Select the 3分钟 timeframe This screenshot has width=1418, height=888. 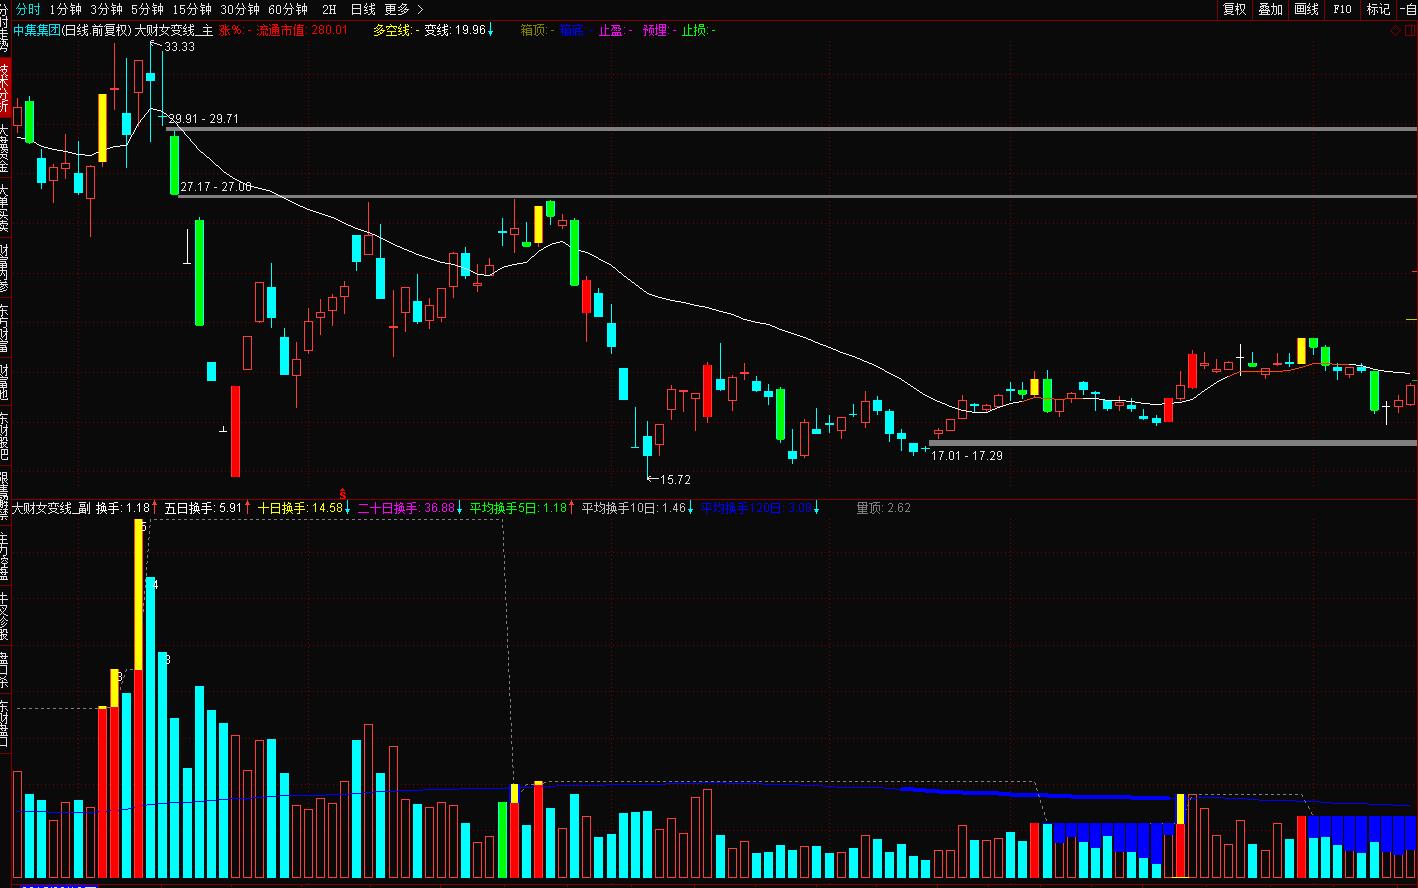click(x=106, y=9)
